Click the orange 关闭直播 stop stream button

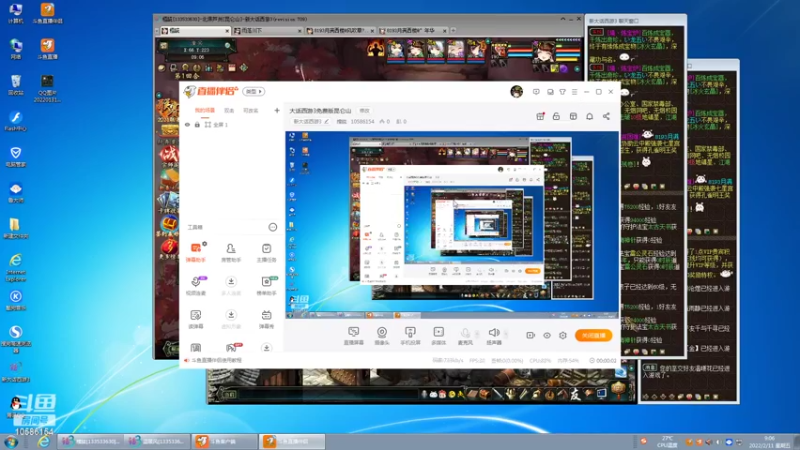593,335
